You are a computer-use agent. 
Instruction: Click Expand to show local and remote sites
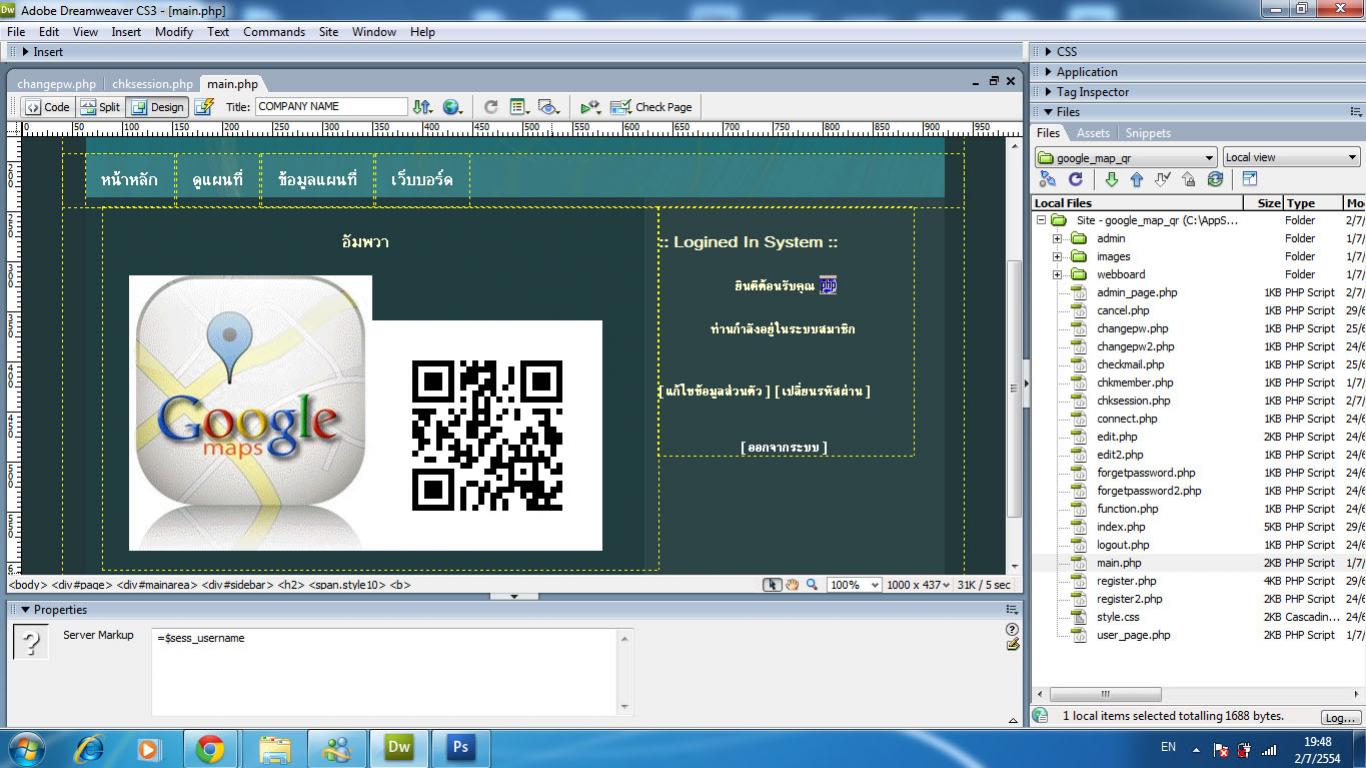pyautogui.click(x=1250, y=180)
